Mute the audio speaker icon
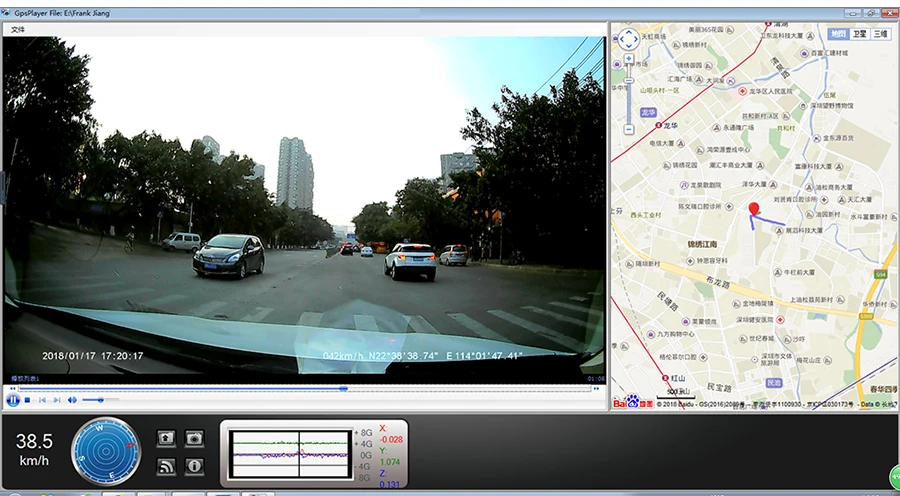 [72, 400]
